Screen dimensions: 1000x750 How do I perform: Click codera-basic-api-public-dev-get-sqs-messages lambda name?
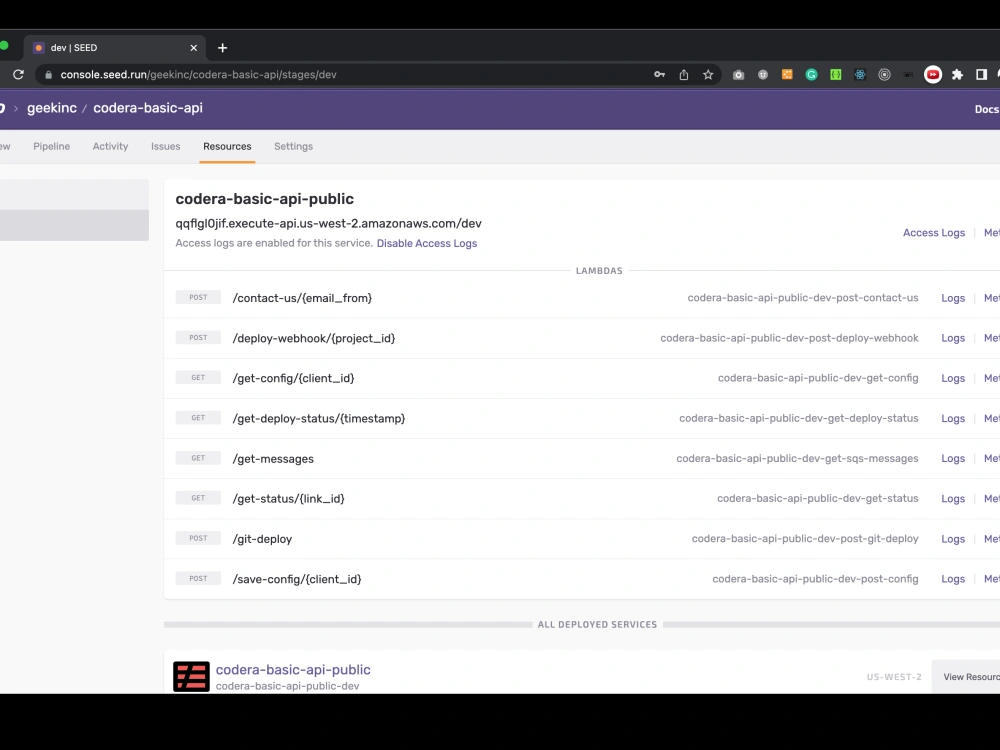(797, 459)
